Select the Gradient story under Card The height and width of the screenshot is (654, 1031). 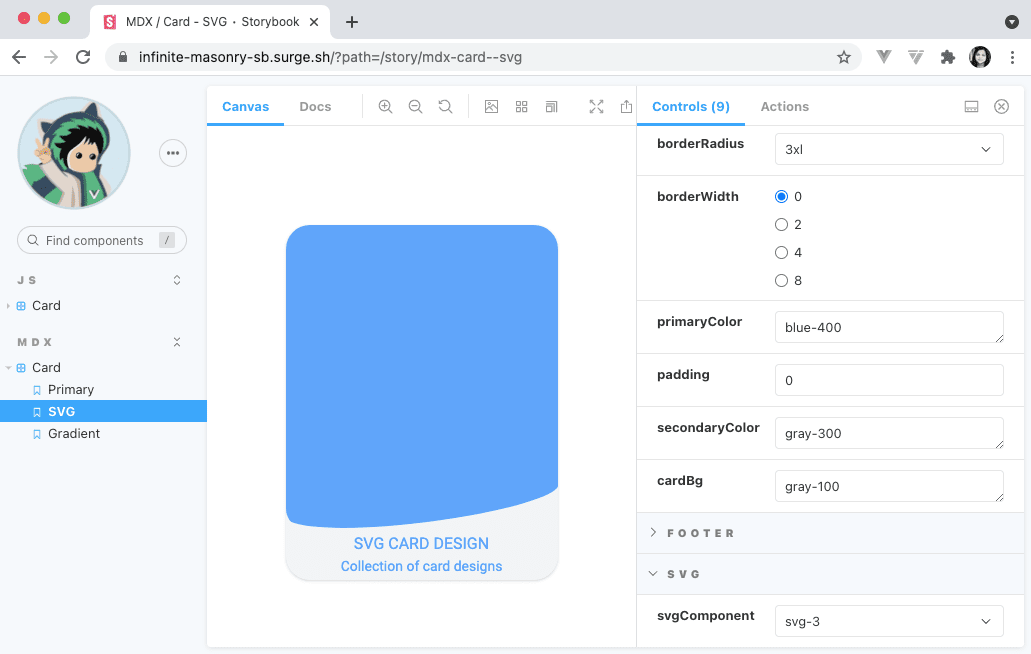74,433
